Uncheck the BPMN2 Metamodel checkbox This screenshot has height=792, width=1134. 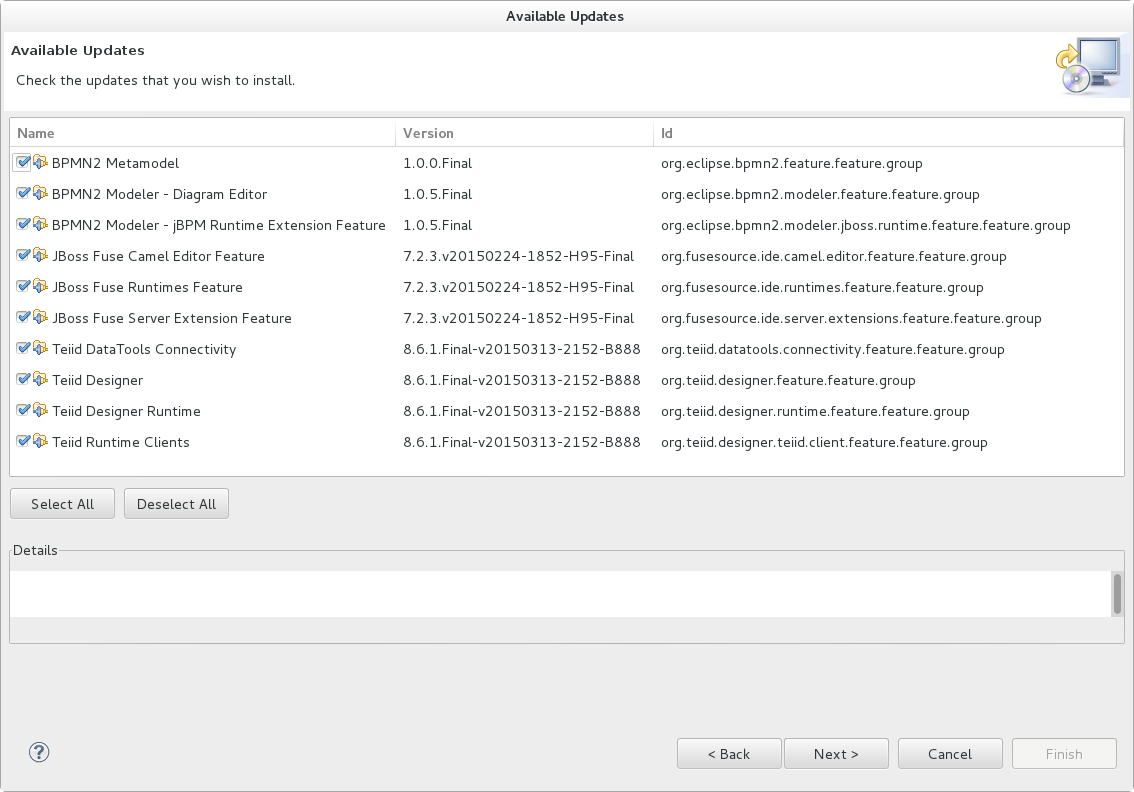pyautogui.click(x=23, y=163)
